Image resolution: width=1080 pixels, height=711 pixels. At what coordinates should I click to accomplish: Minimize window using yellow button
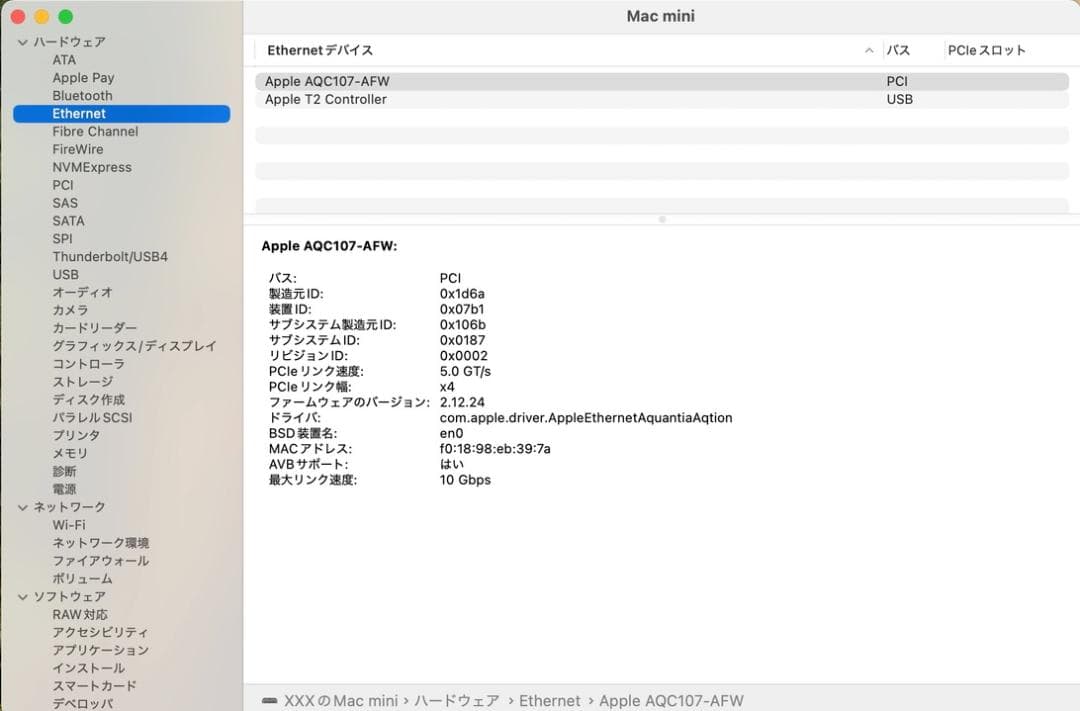[42, 17]
